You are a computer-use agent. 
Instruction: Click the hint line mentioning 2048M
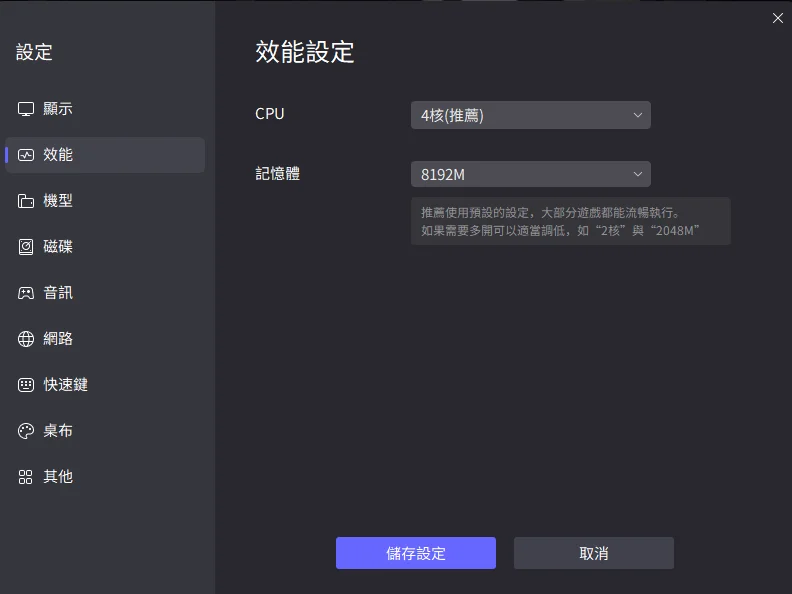tap(560, 230)
